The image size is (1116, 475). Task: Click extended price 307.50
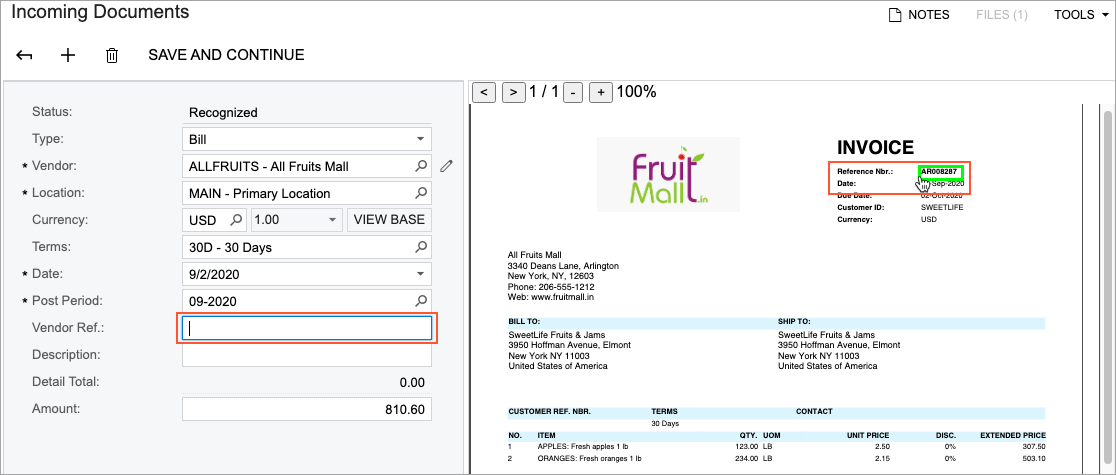[1032, 447]
